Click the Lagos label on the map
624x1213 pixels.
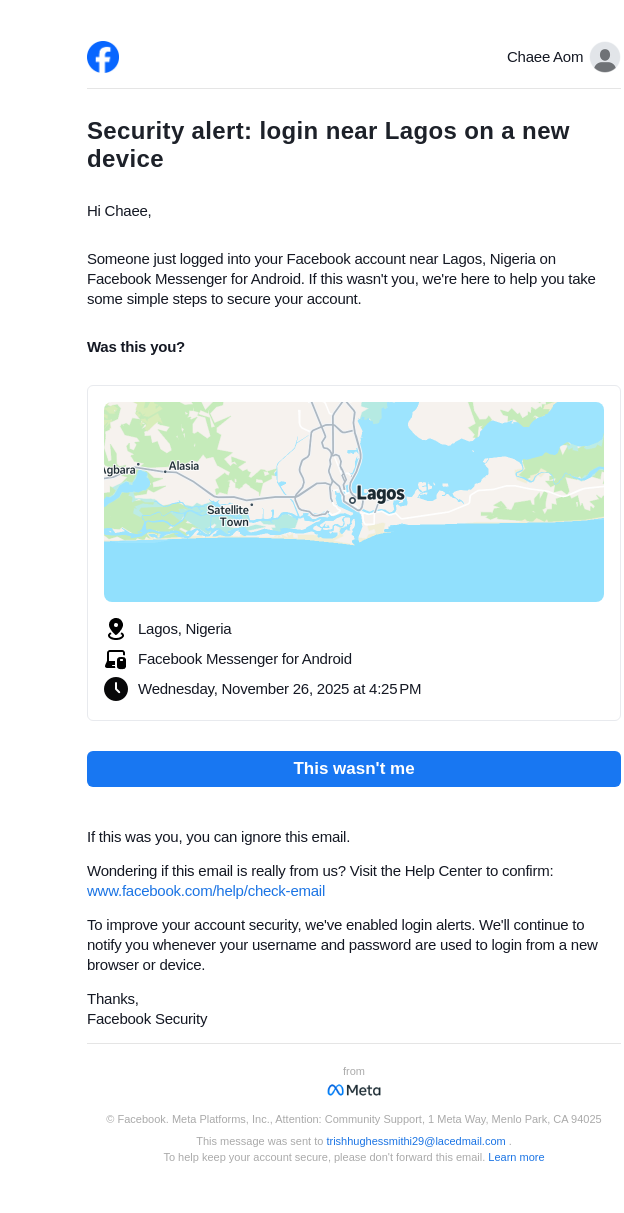[380, 494]
